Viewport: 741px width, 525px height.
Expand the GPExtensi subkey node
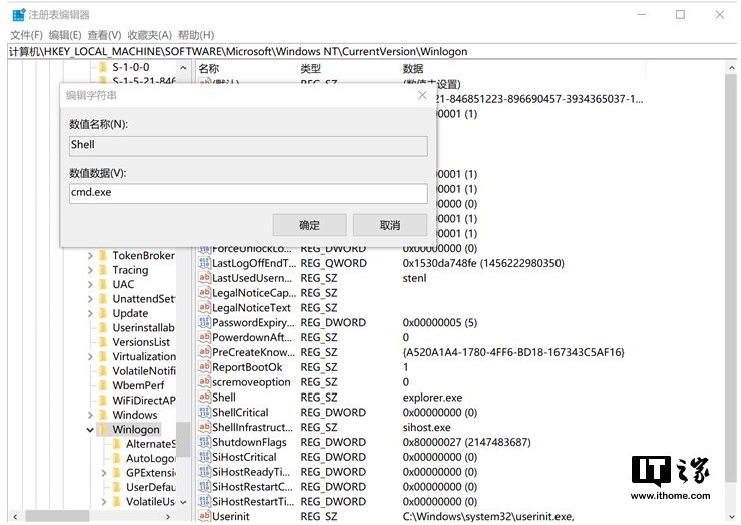click(x=103, y=473)
